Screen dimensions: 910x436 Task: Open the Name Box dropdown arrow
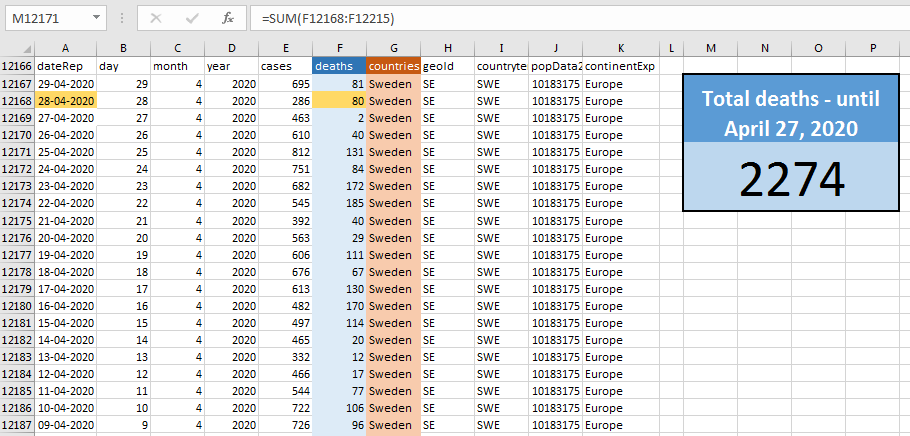click(x=95, y=18)
